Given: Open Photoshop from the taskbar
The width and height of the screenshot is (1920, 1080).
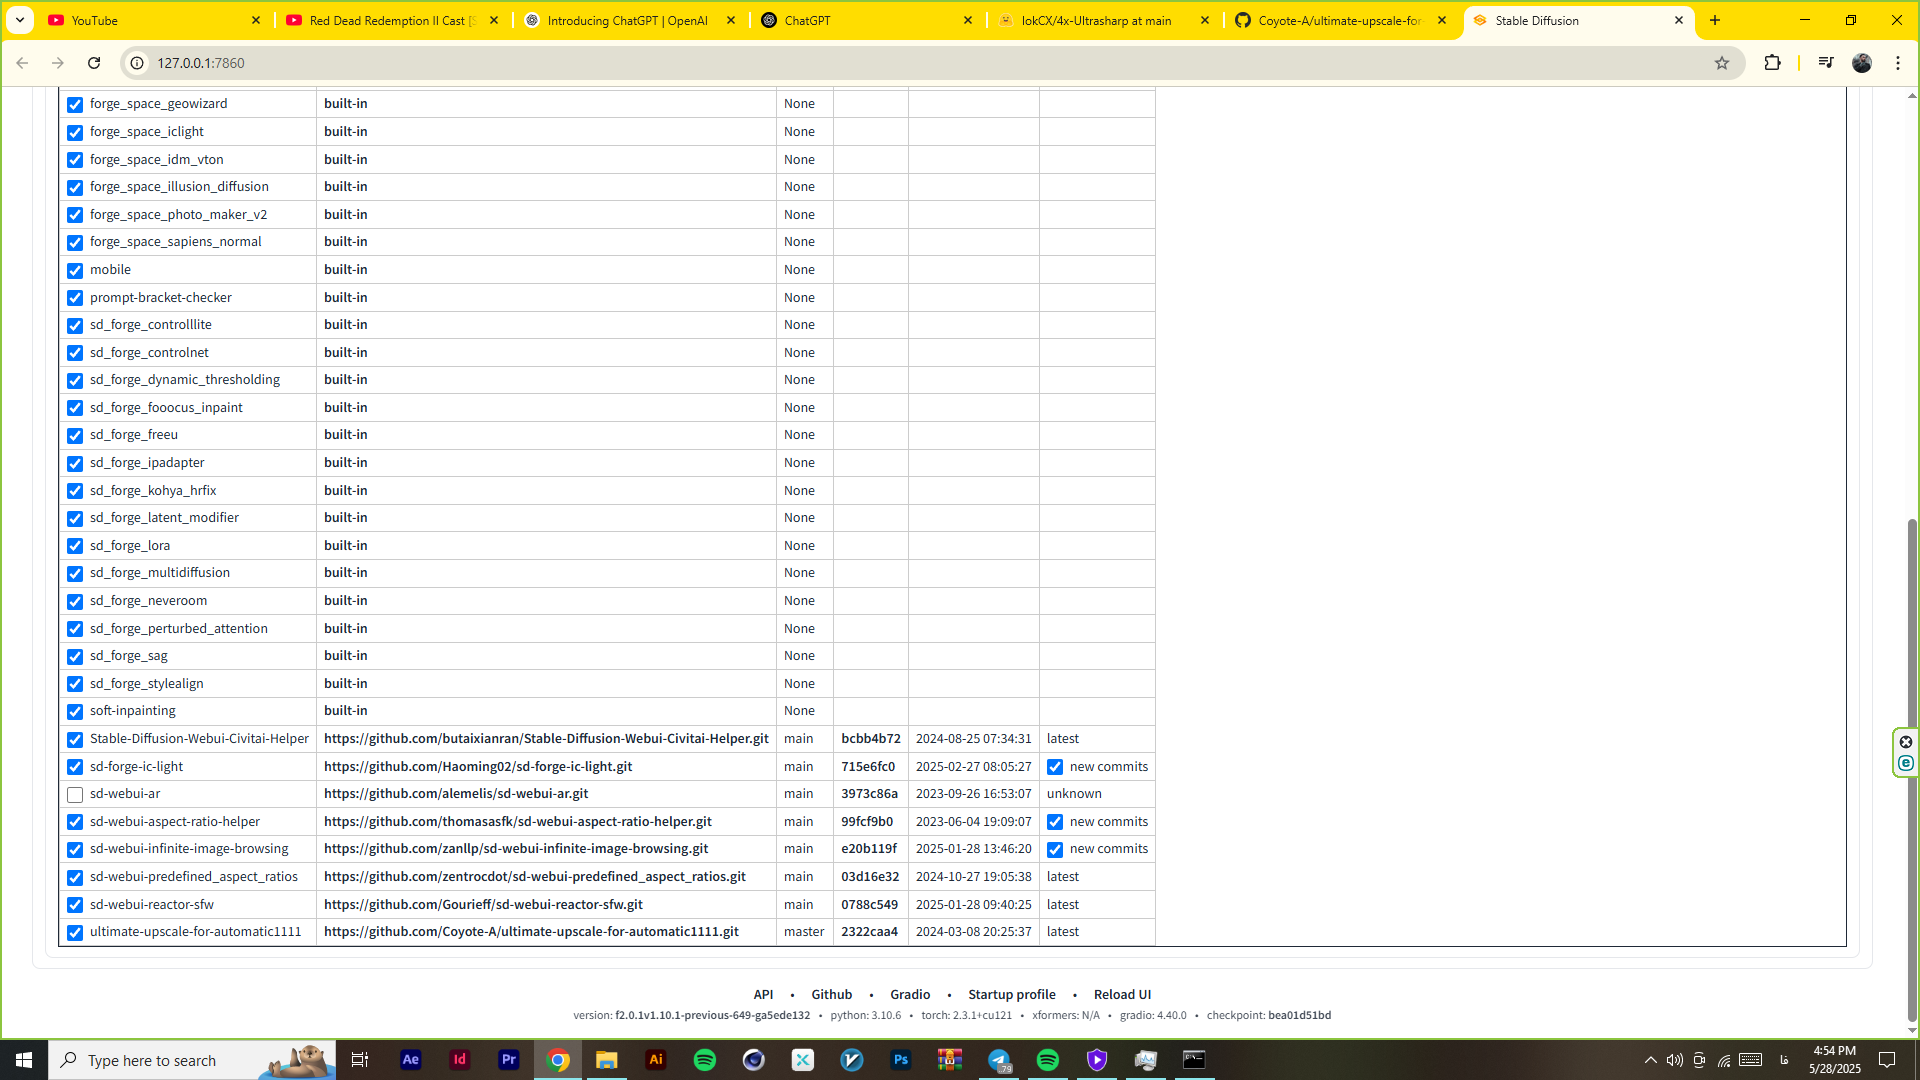Looking at the screenshot, I should coord(901,1060).
